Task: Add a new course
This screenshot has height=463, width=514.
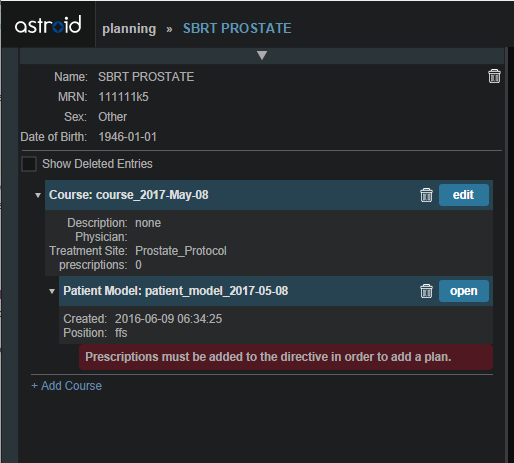Action: click(66, 386)
